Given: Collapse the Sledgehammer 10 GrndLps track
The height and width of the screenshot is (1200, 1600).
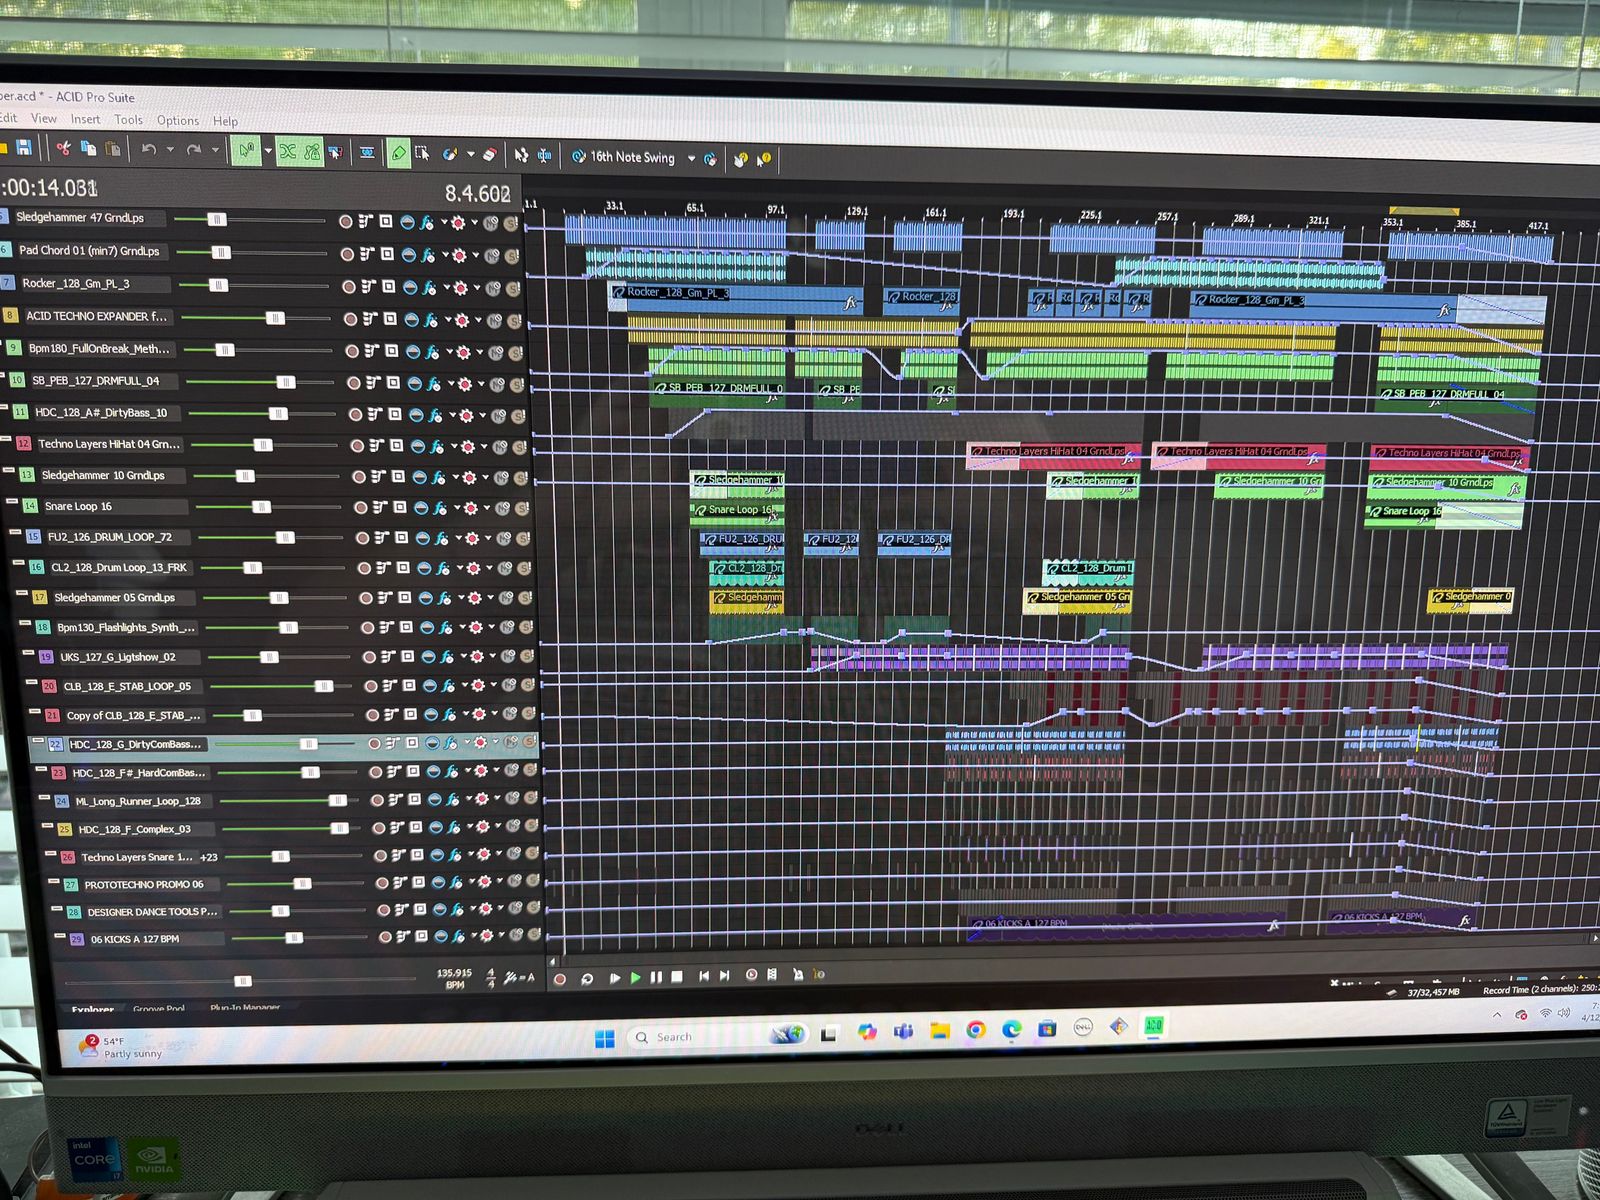Looking at the screenshot, I should click(10, 470).
